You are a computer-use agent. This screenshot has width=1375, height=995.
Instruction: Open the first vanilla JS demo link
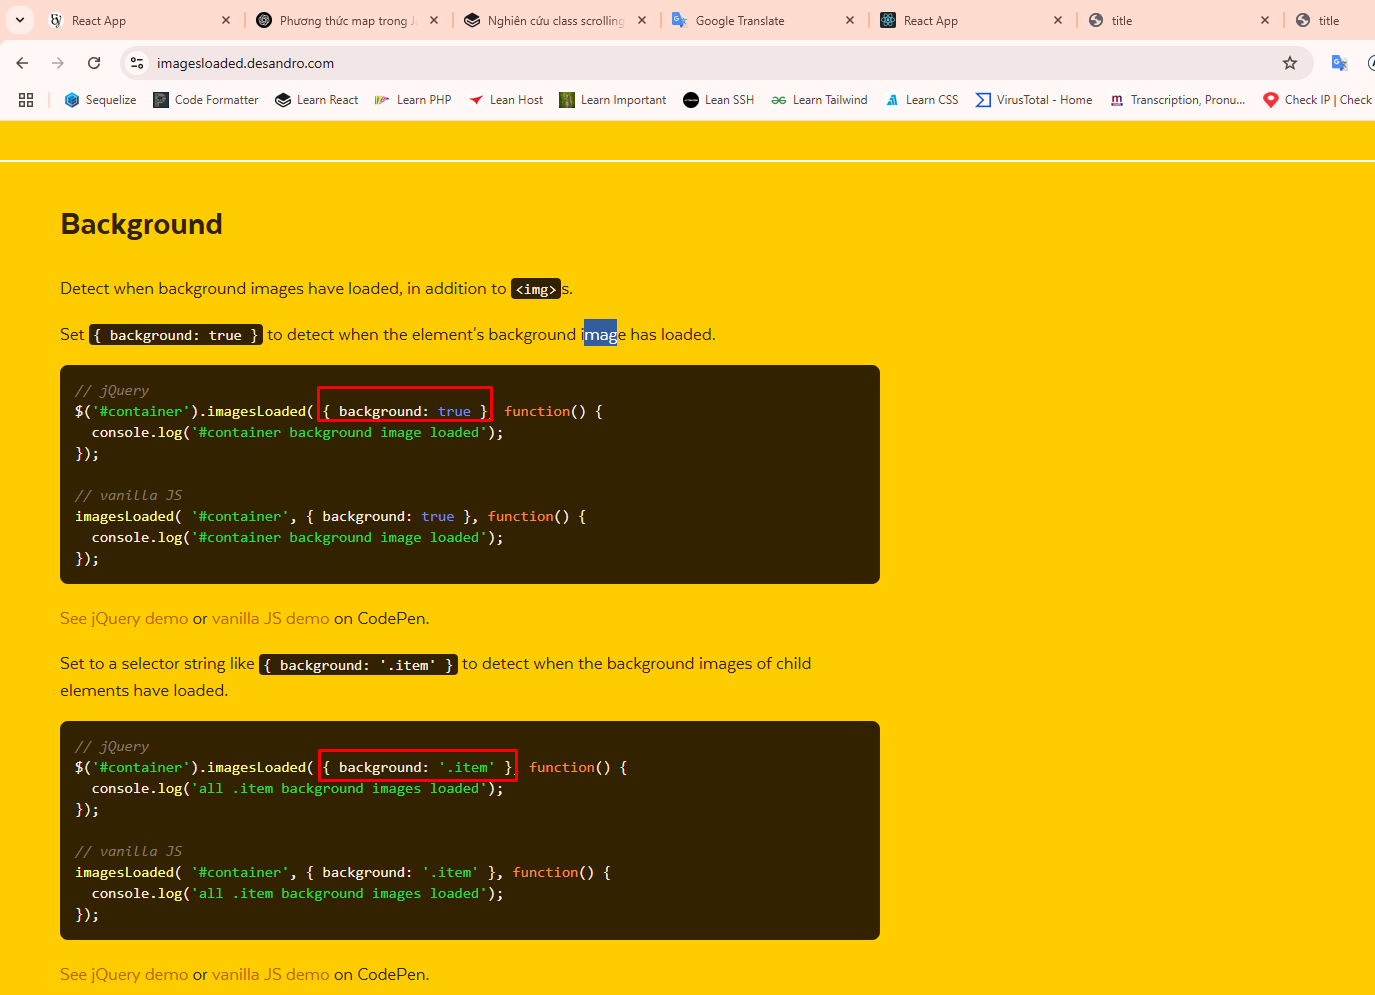pyautogui.click(x=270, y=619)
